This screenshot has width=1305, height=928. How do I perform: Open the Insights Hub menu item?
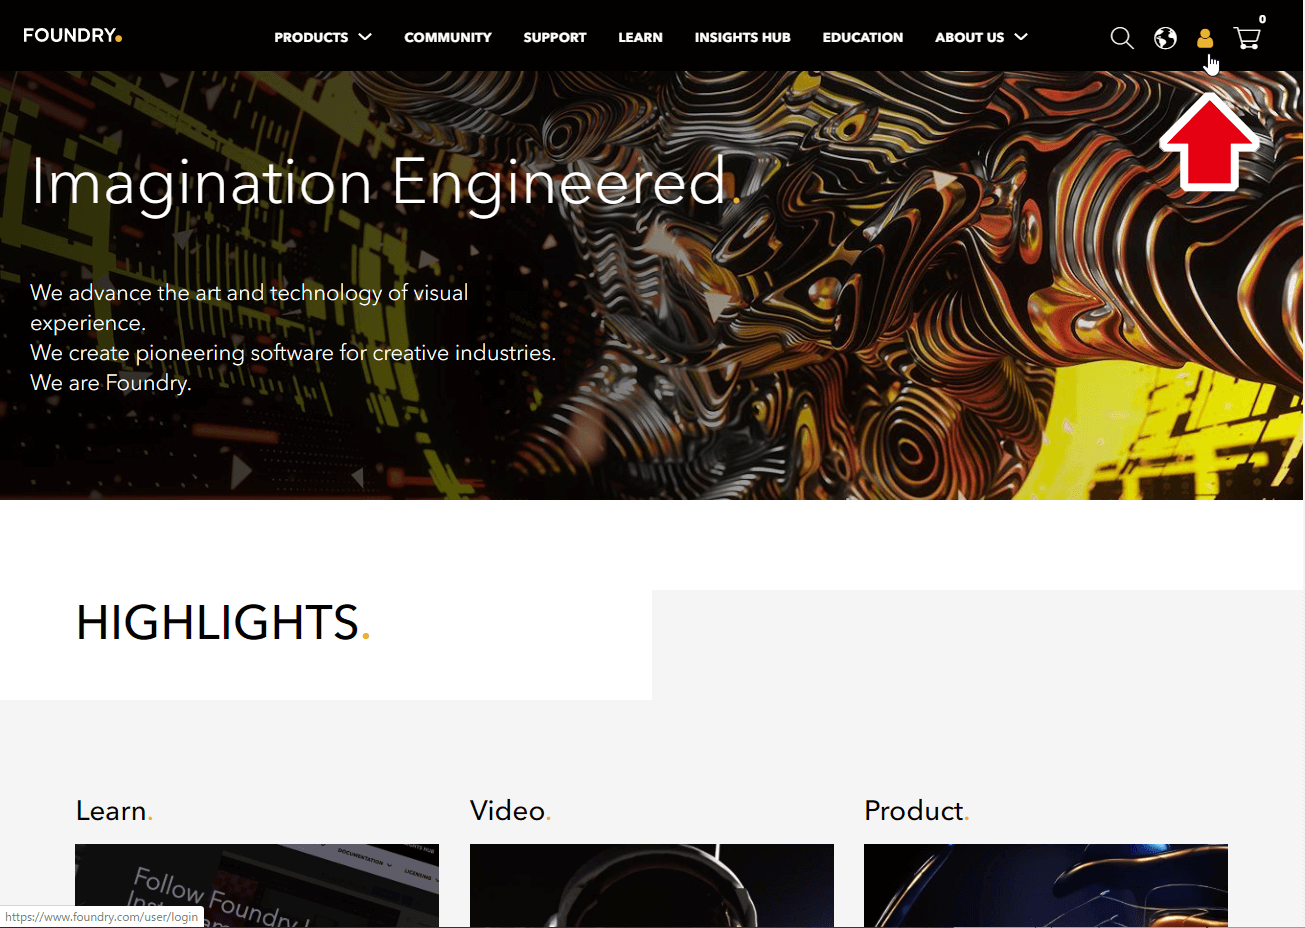(x=743, y=37)
